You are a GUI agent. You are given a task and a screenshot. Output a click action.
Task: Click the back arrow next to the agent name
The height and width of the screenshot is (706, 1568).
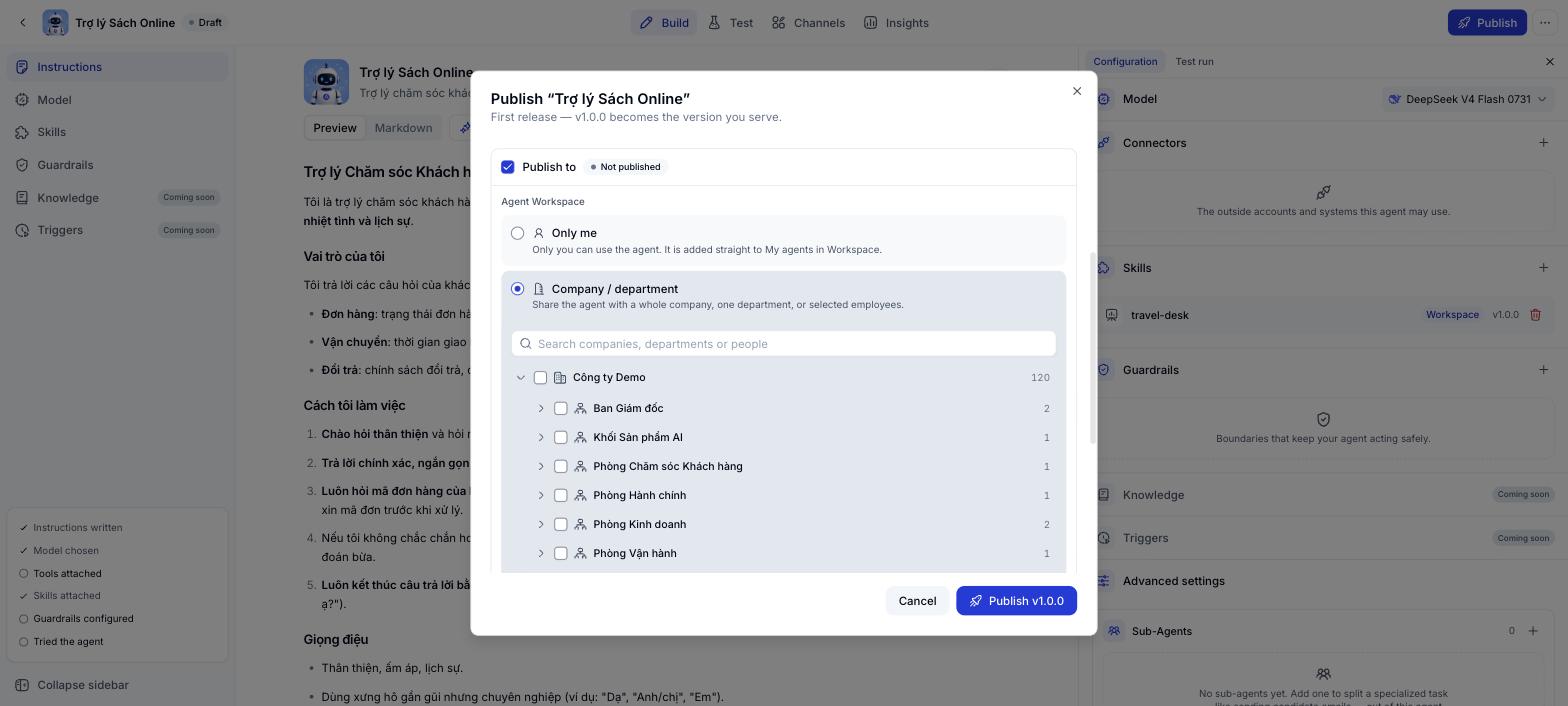[x=23, y=22]
